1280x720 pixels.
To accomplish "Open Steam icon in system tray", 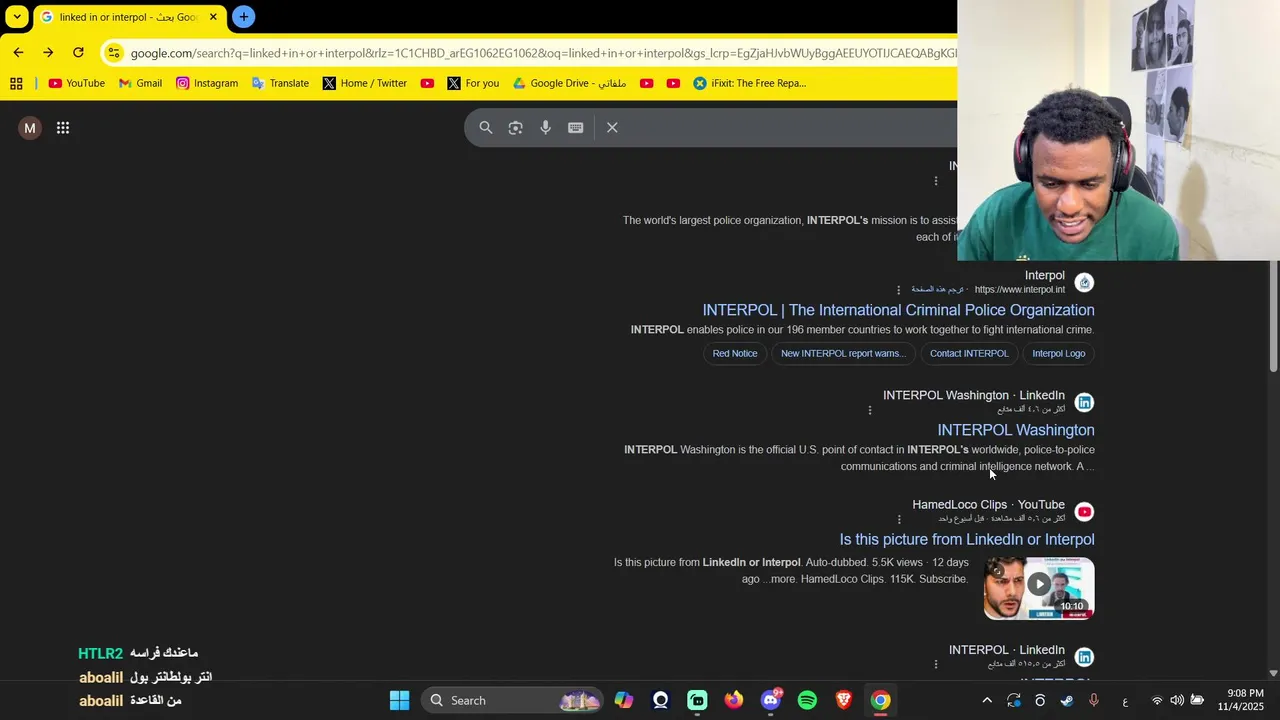I will click(1067, 701).
